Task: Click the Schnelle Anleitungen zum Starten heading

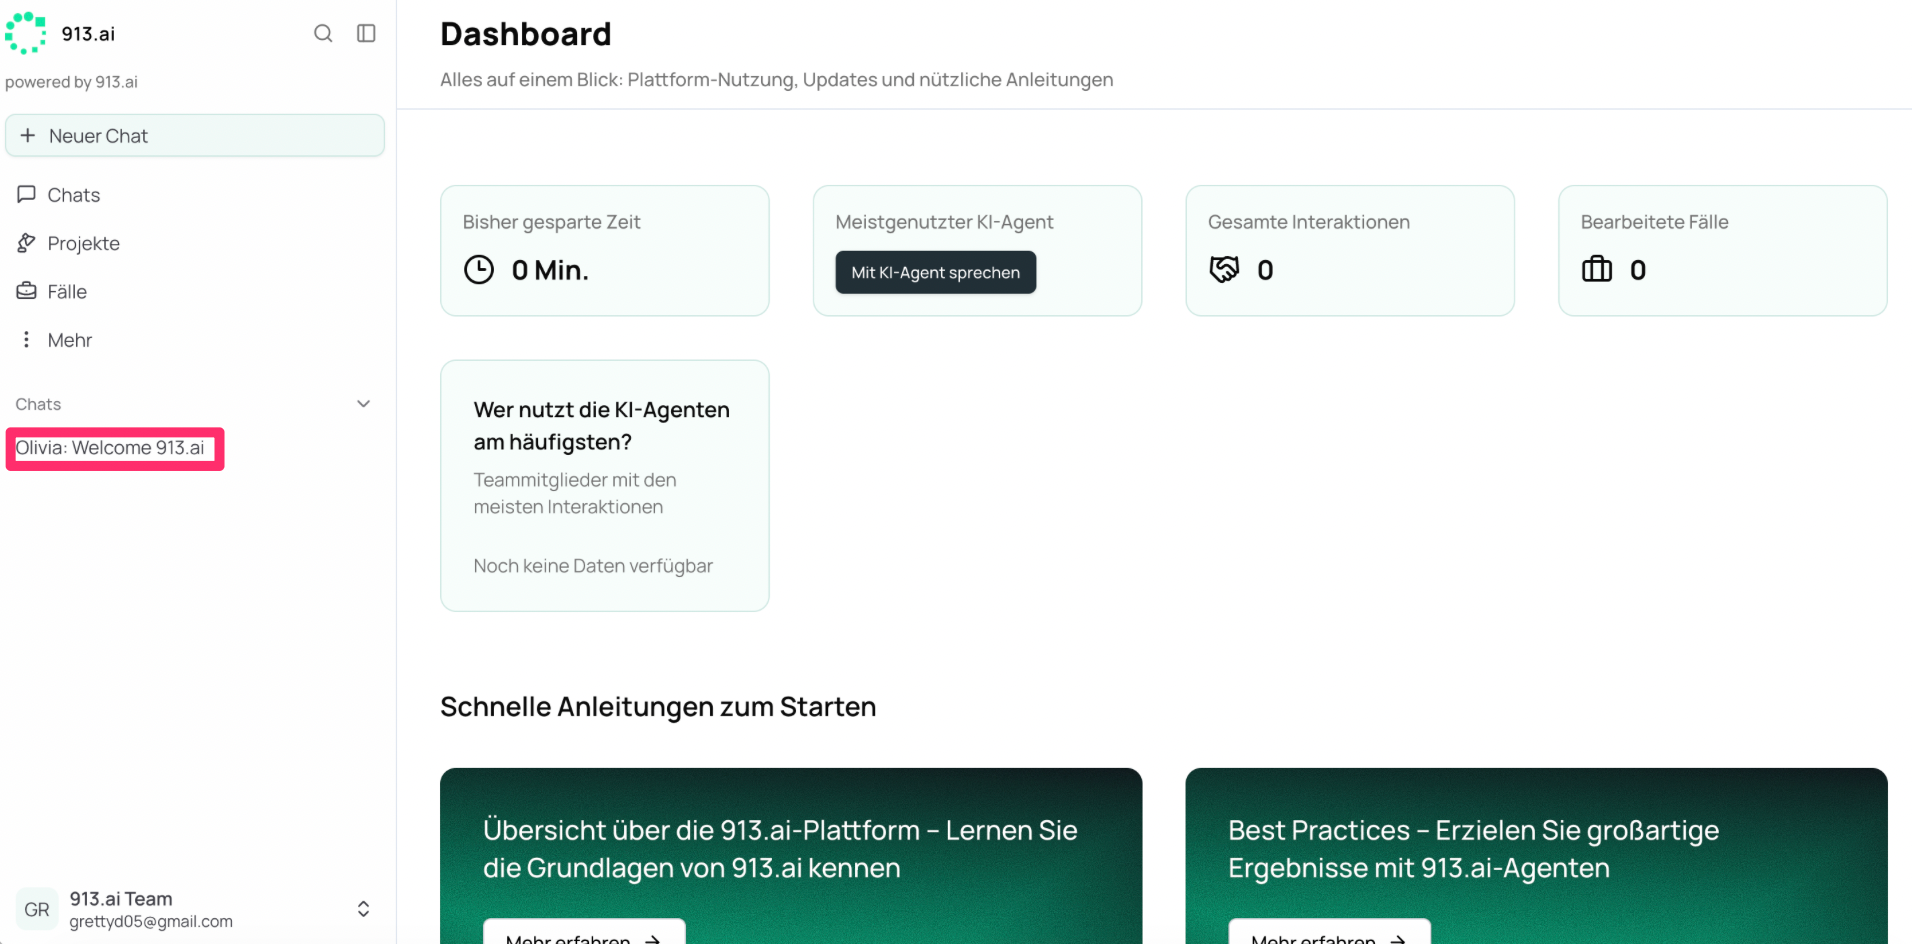Action: point(658,707)
